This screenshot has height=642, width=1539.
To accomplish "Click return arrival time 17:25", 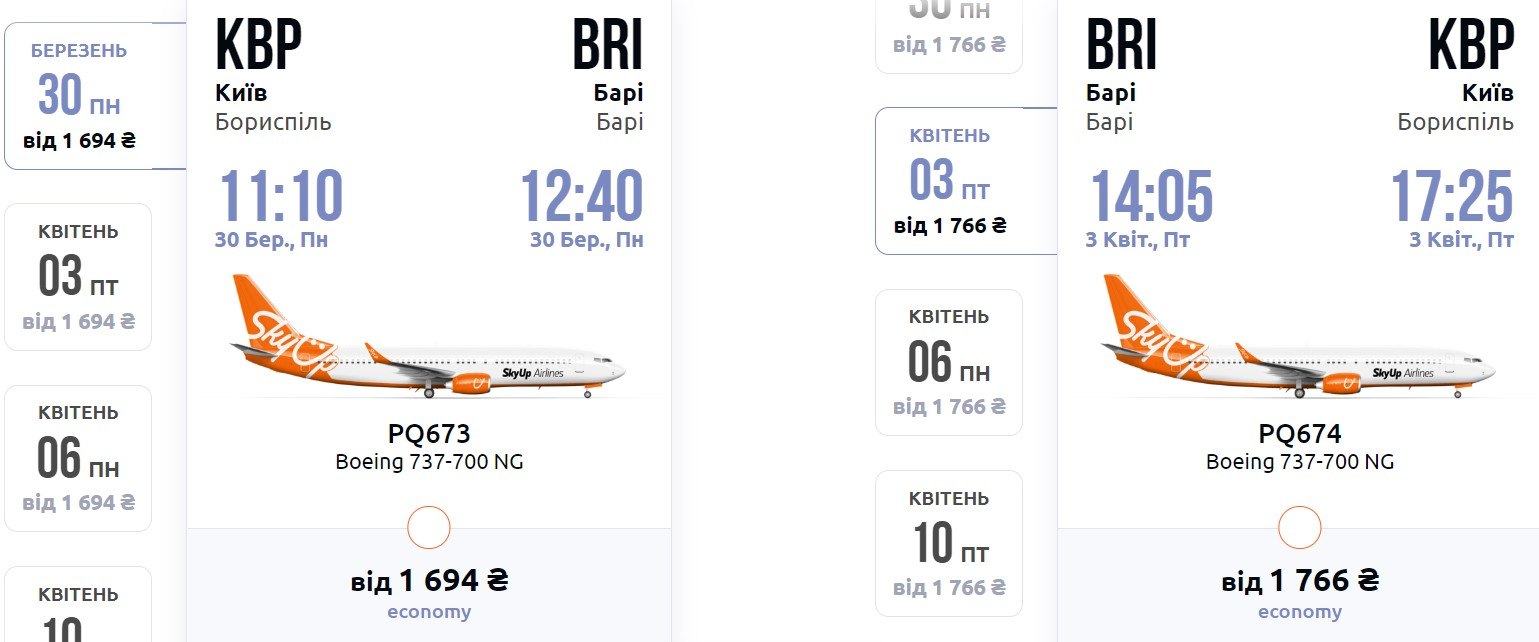I will click(x=1452, y=196).
